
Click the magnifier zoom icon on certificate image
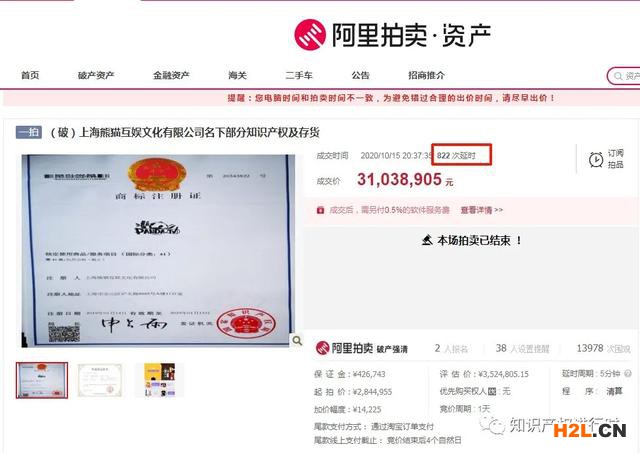[297, 340]
